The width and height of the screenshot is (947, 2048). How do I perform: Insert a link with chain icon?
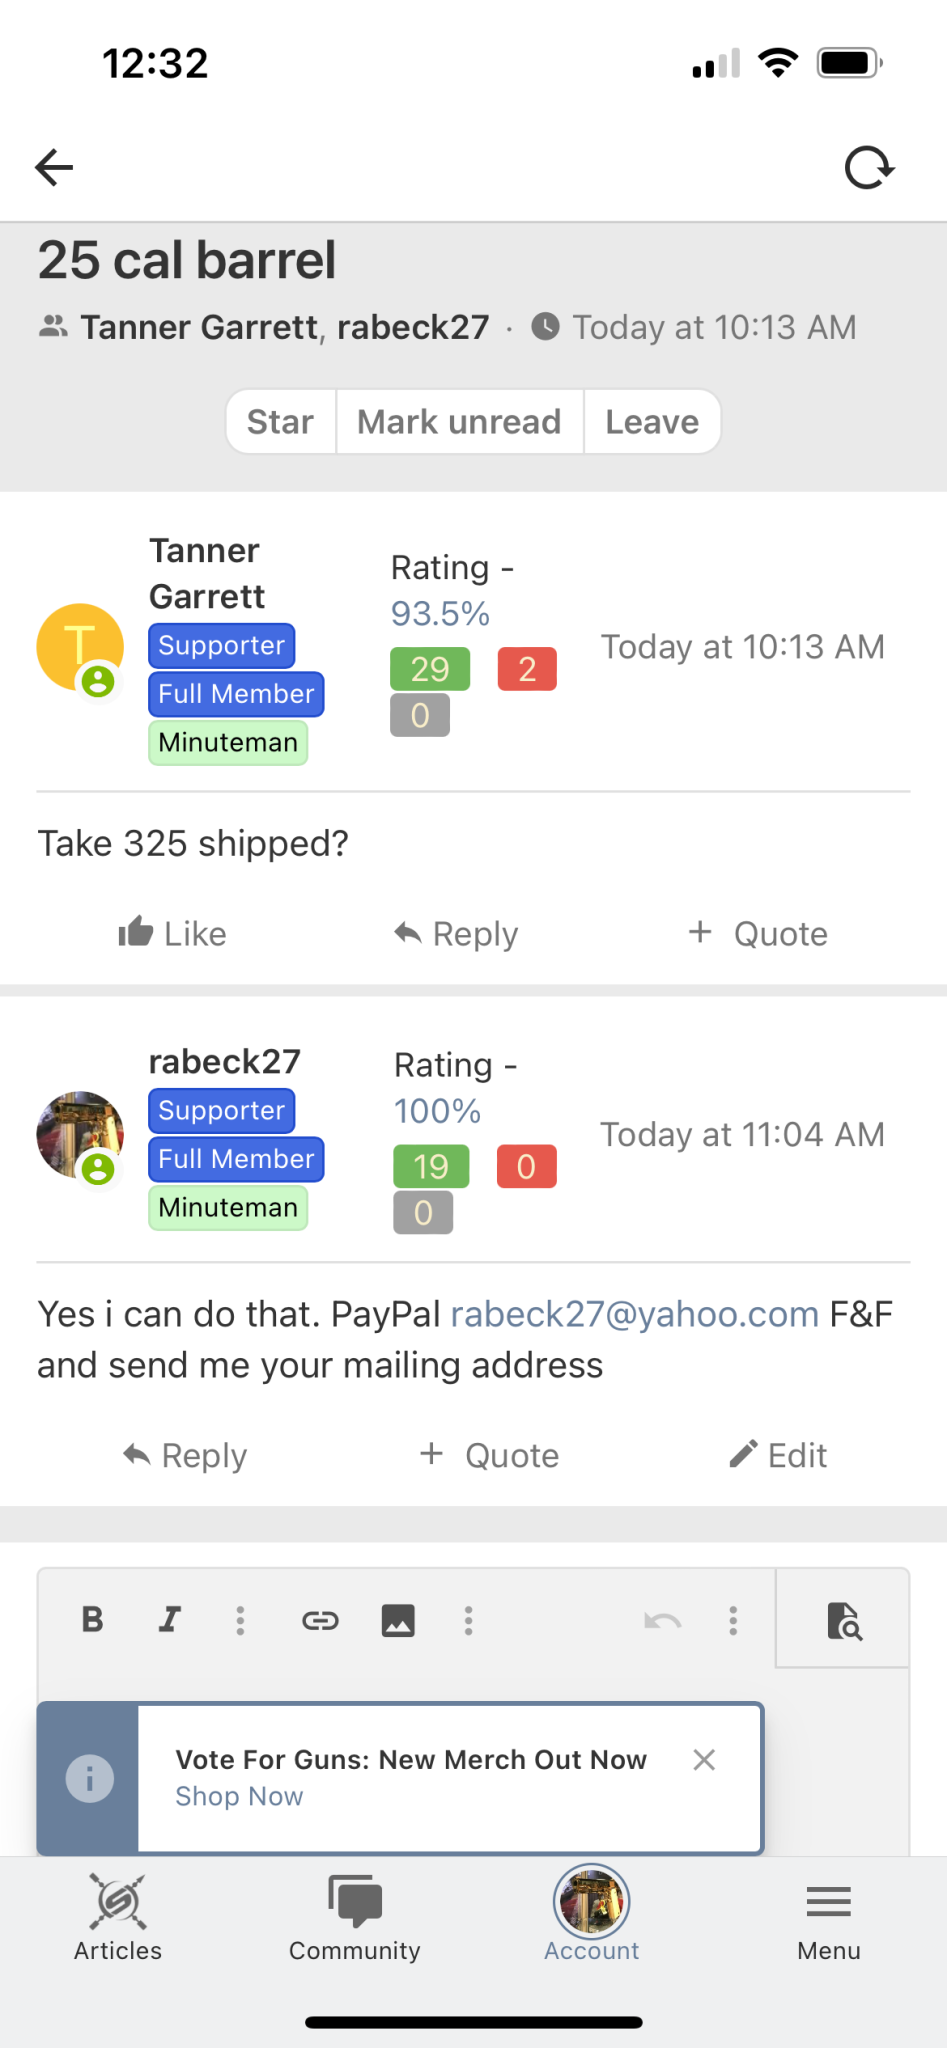(320, 1620)
